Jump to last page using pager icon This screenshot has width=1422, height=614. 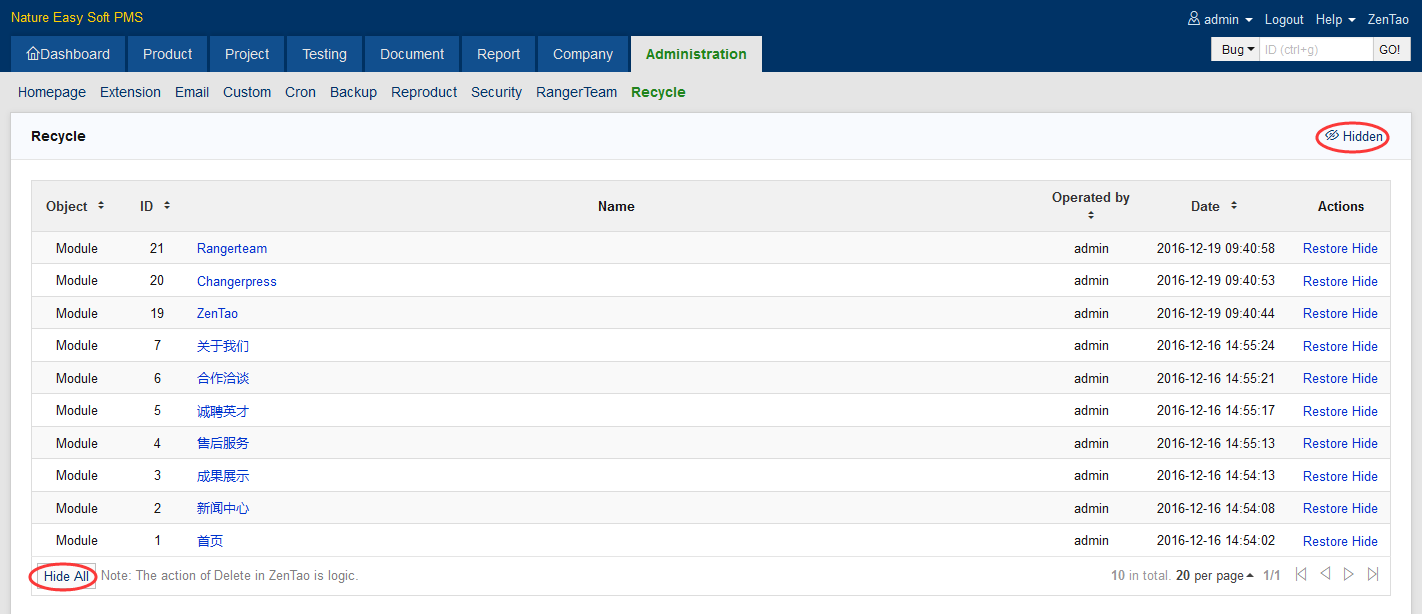click(1373, 574)
